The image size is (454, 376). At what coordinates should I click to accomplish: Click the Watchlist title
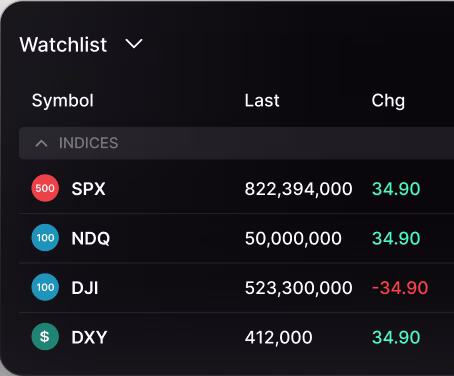coord(63,45)
